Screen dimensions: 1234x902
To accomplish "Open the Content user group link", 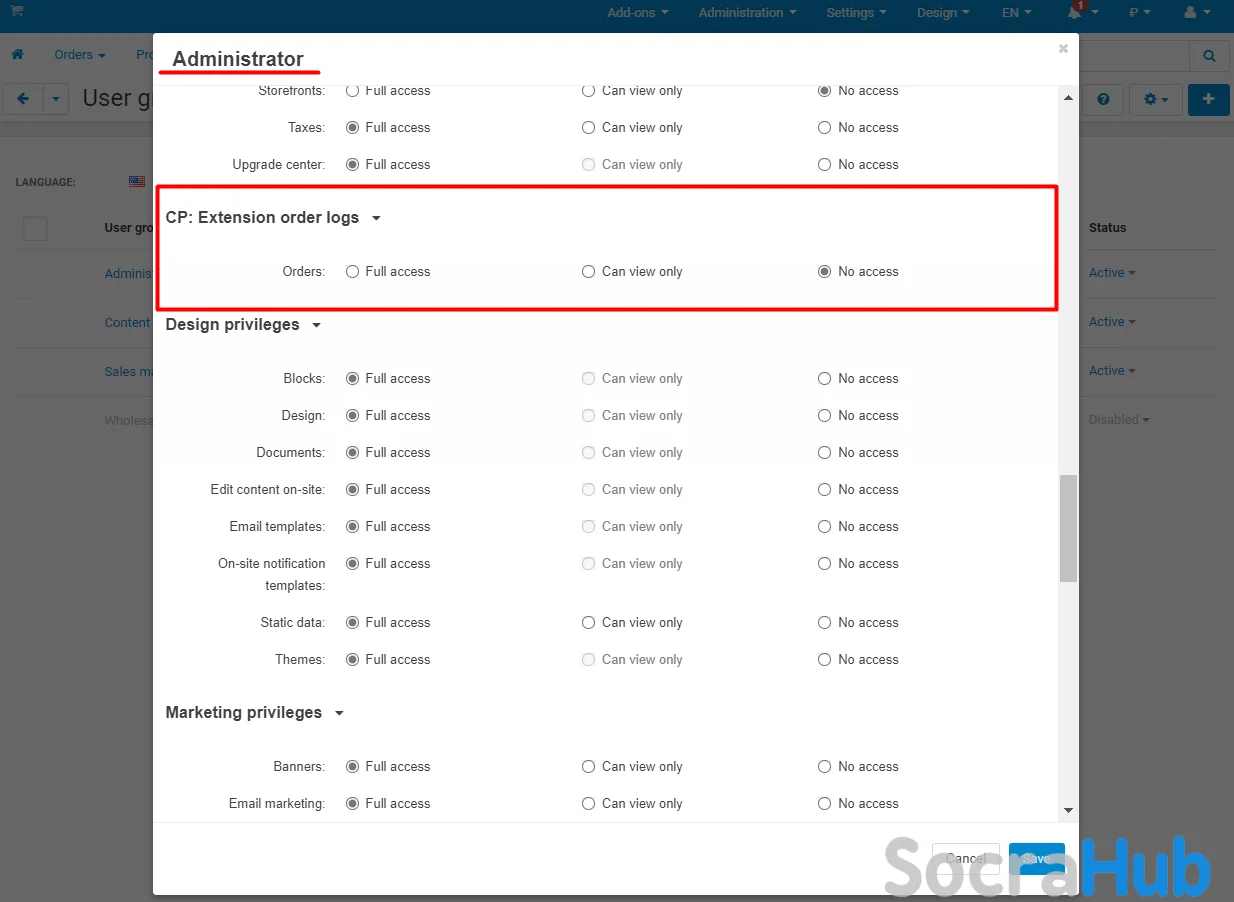I will [128, 323].
